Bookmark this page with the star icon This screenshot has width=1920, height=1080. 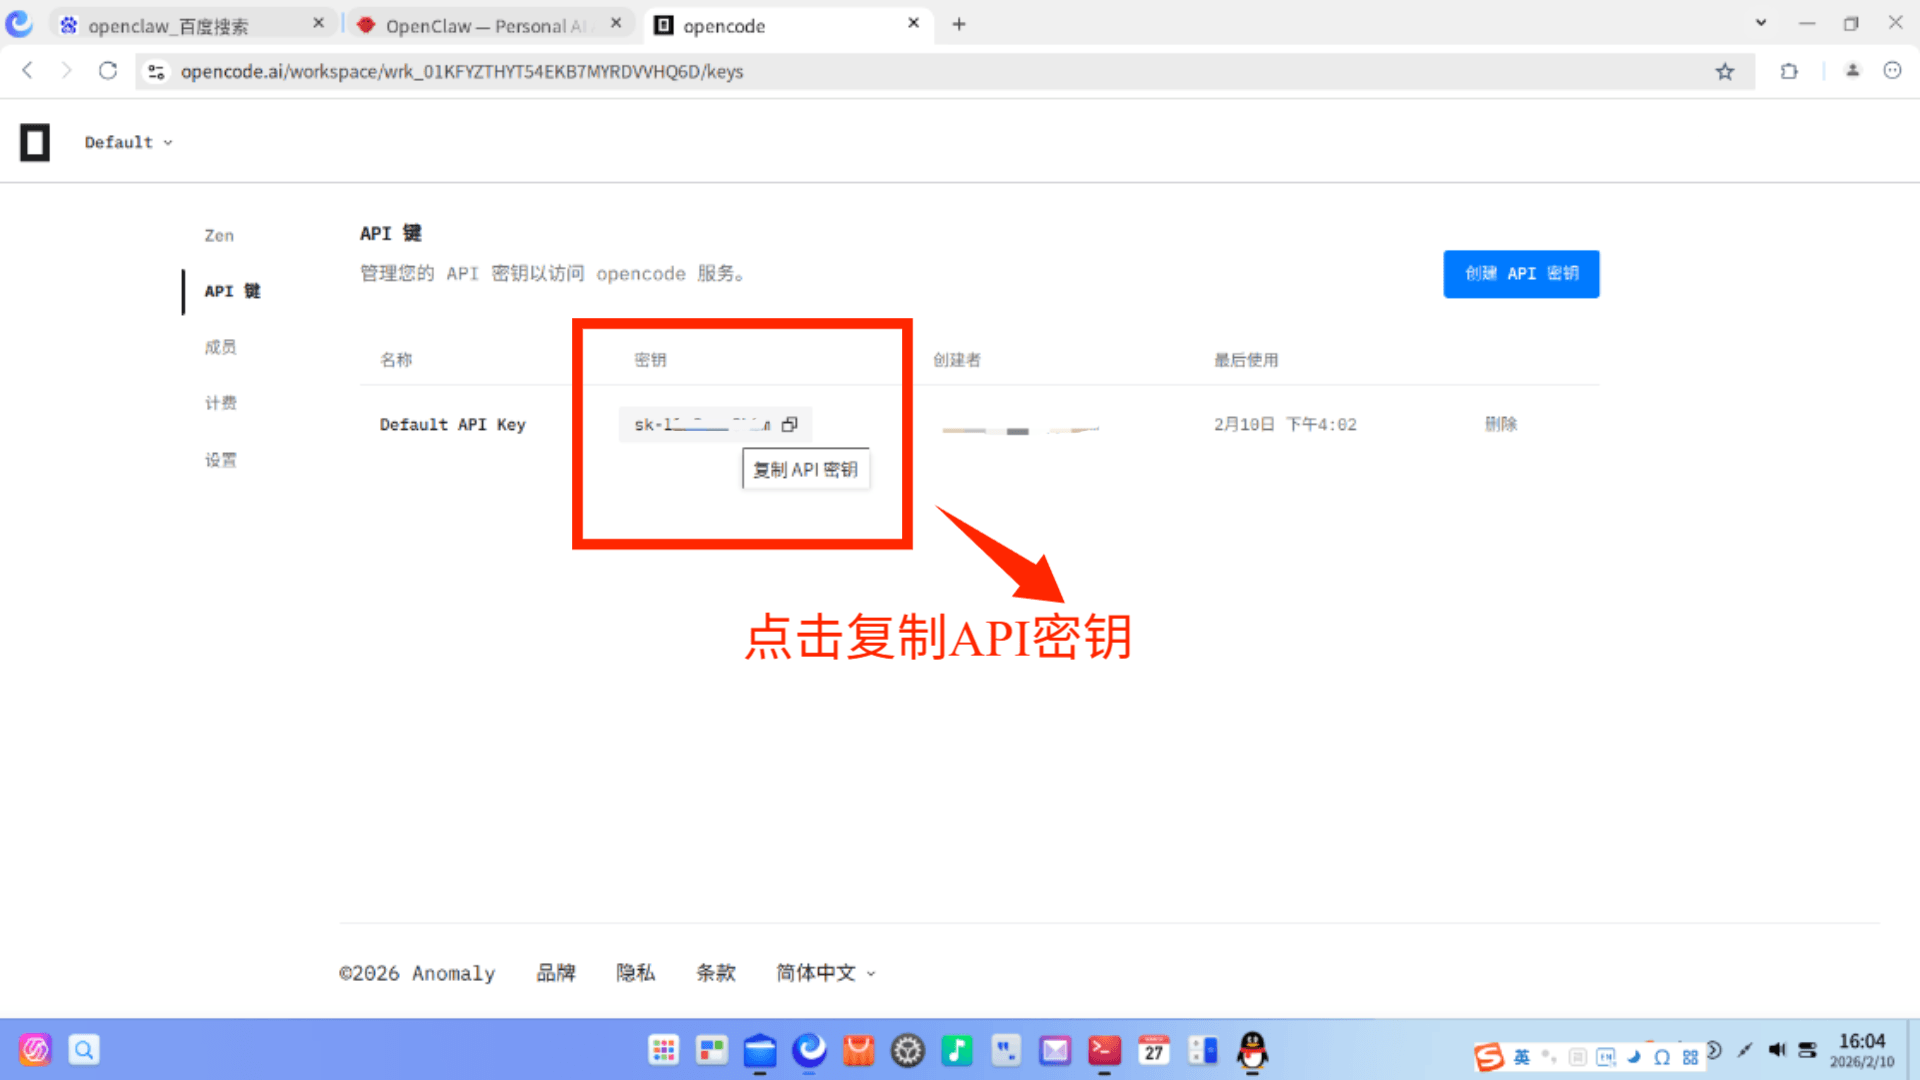tap(1726, 71)
